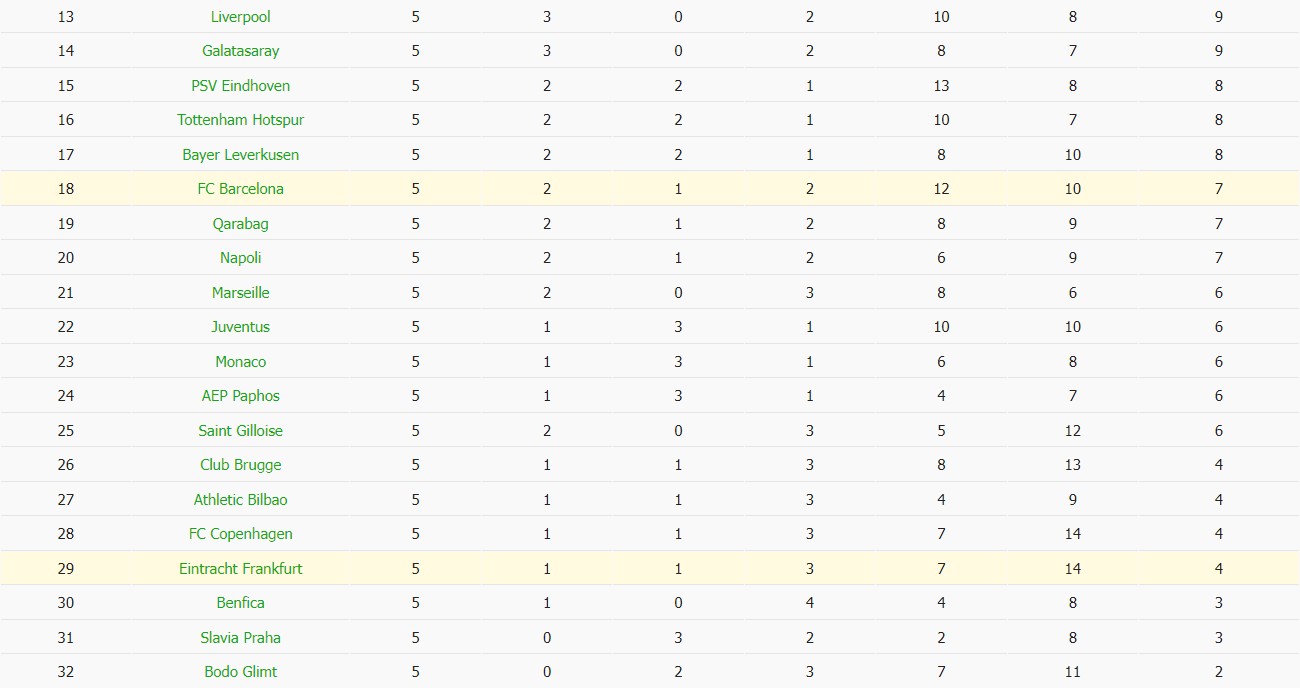Click the Eintracht Frankfurt link
The width and height of the screenshot is (1300, 688).
click(241, 569)
